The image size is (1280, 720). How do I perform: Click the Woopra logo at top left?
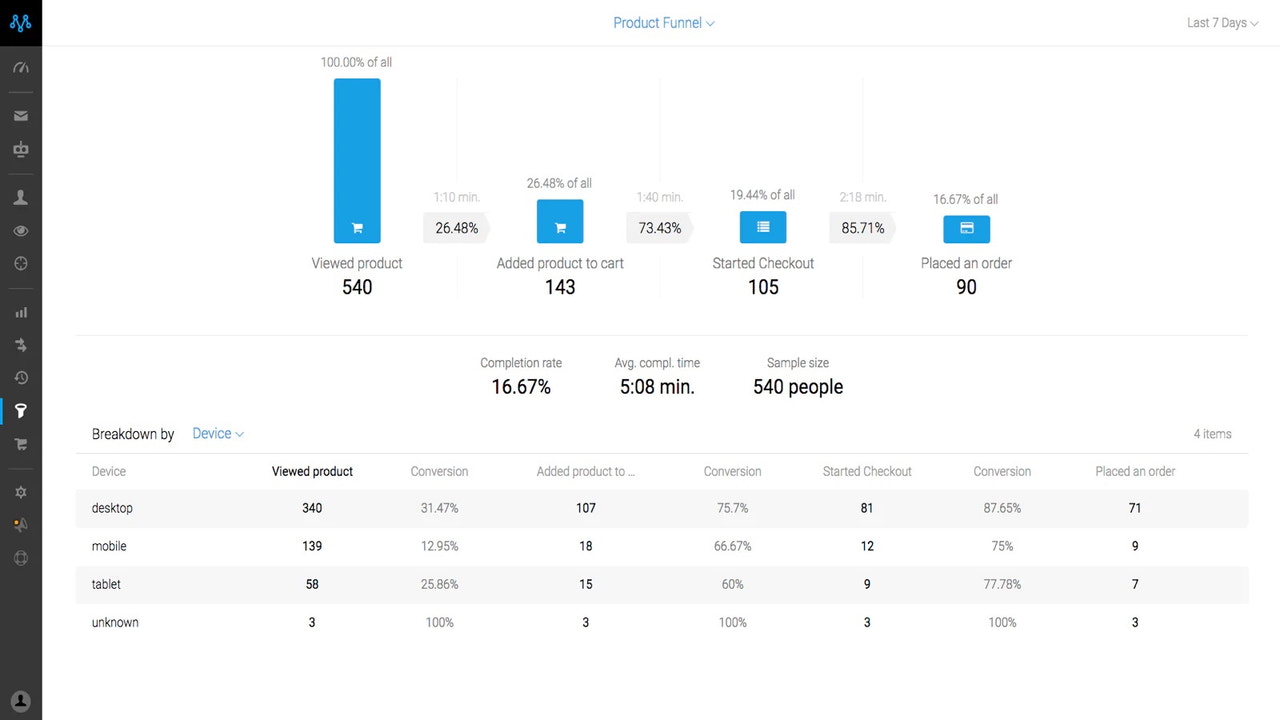coord(21,22)
